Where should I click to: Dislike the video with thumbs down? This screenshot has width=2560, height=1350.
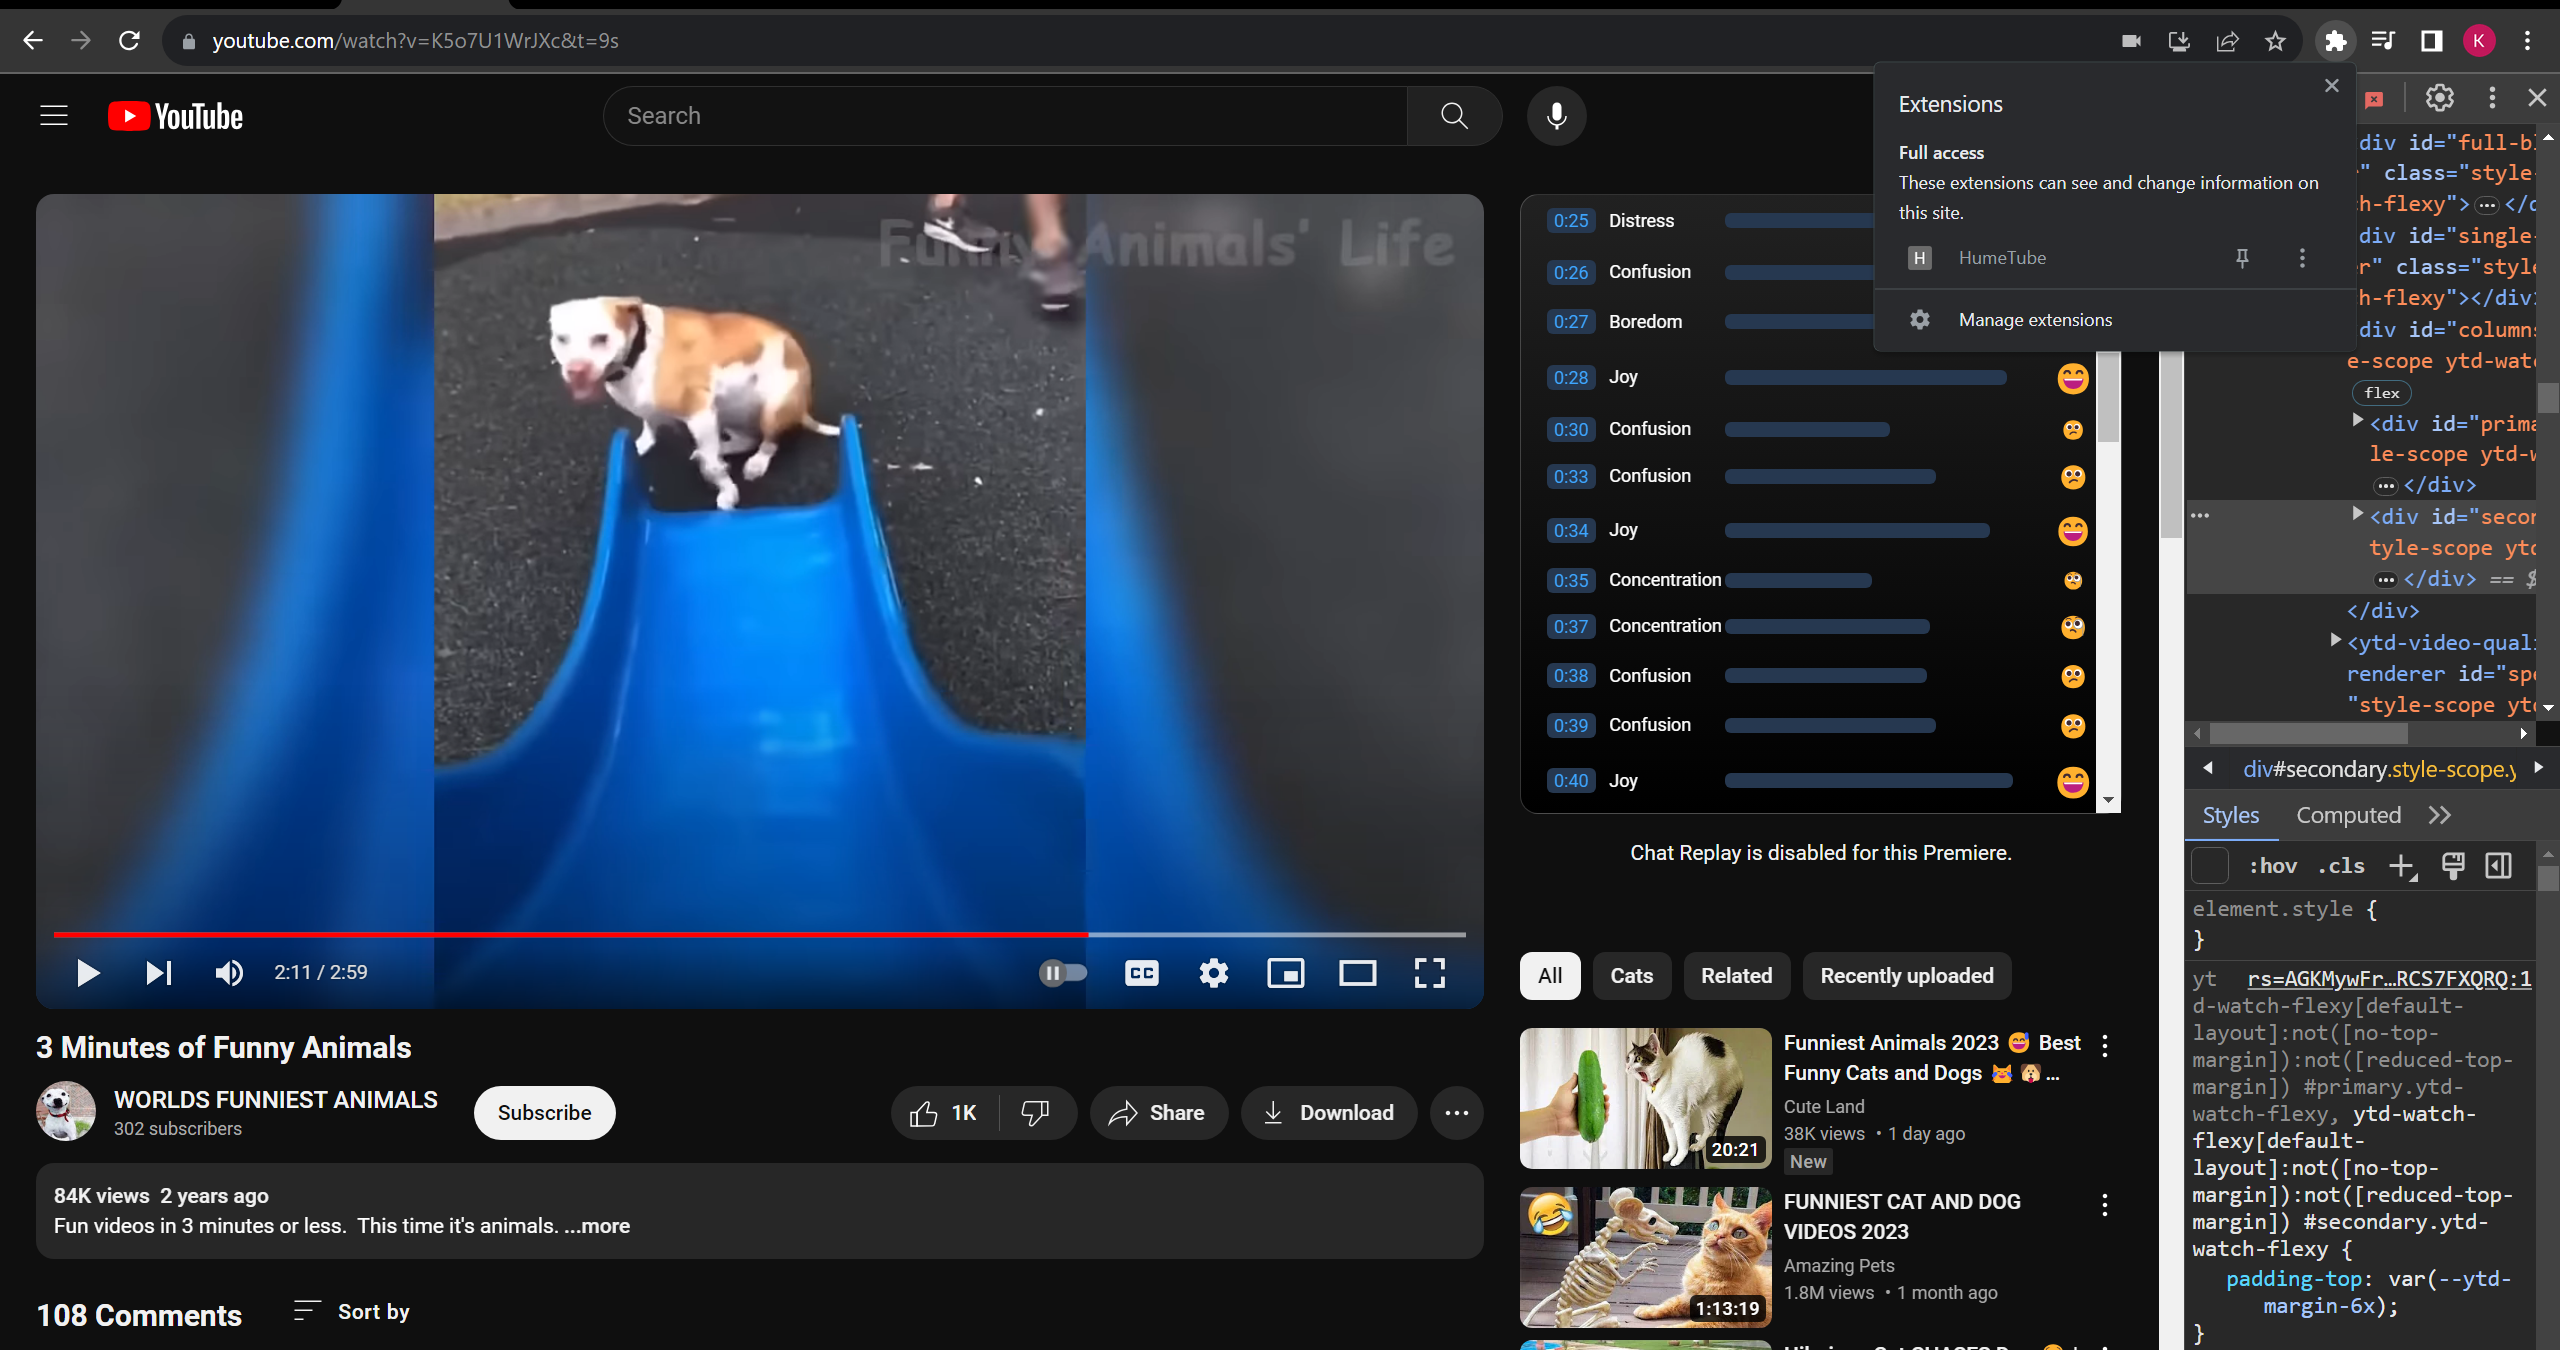point(1035,1112)
